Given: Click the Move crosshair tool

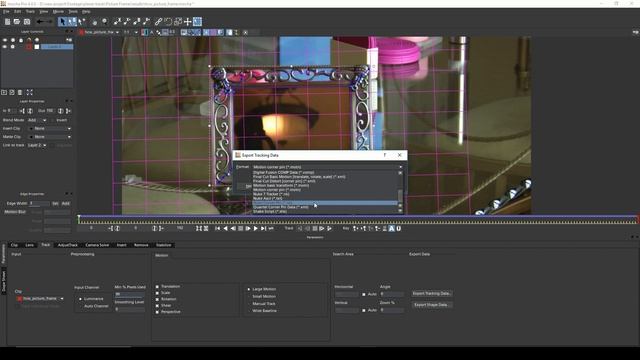Looking at the screenshot, I should 188,22.
